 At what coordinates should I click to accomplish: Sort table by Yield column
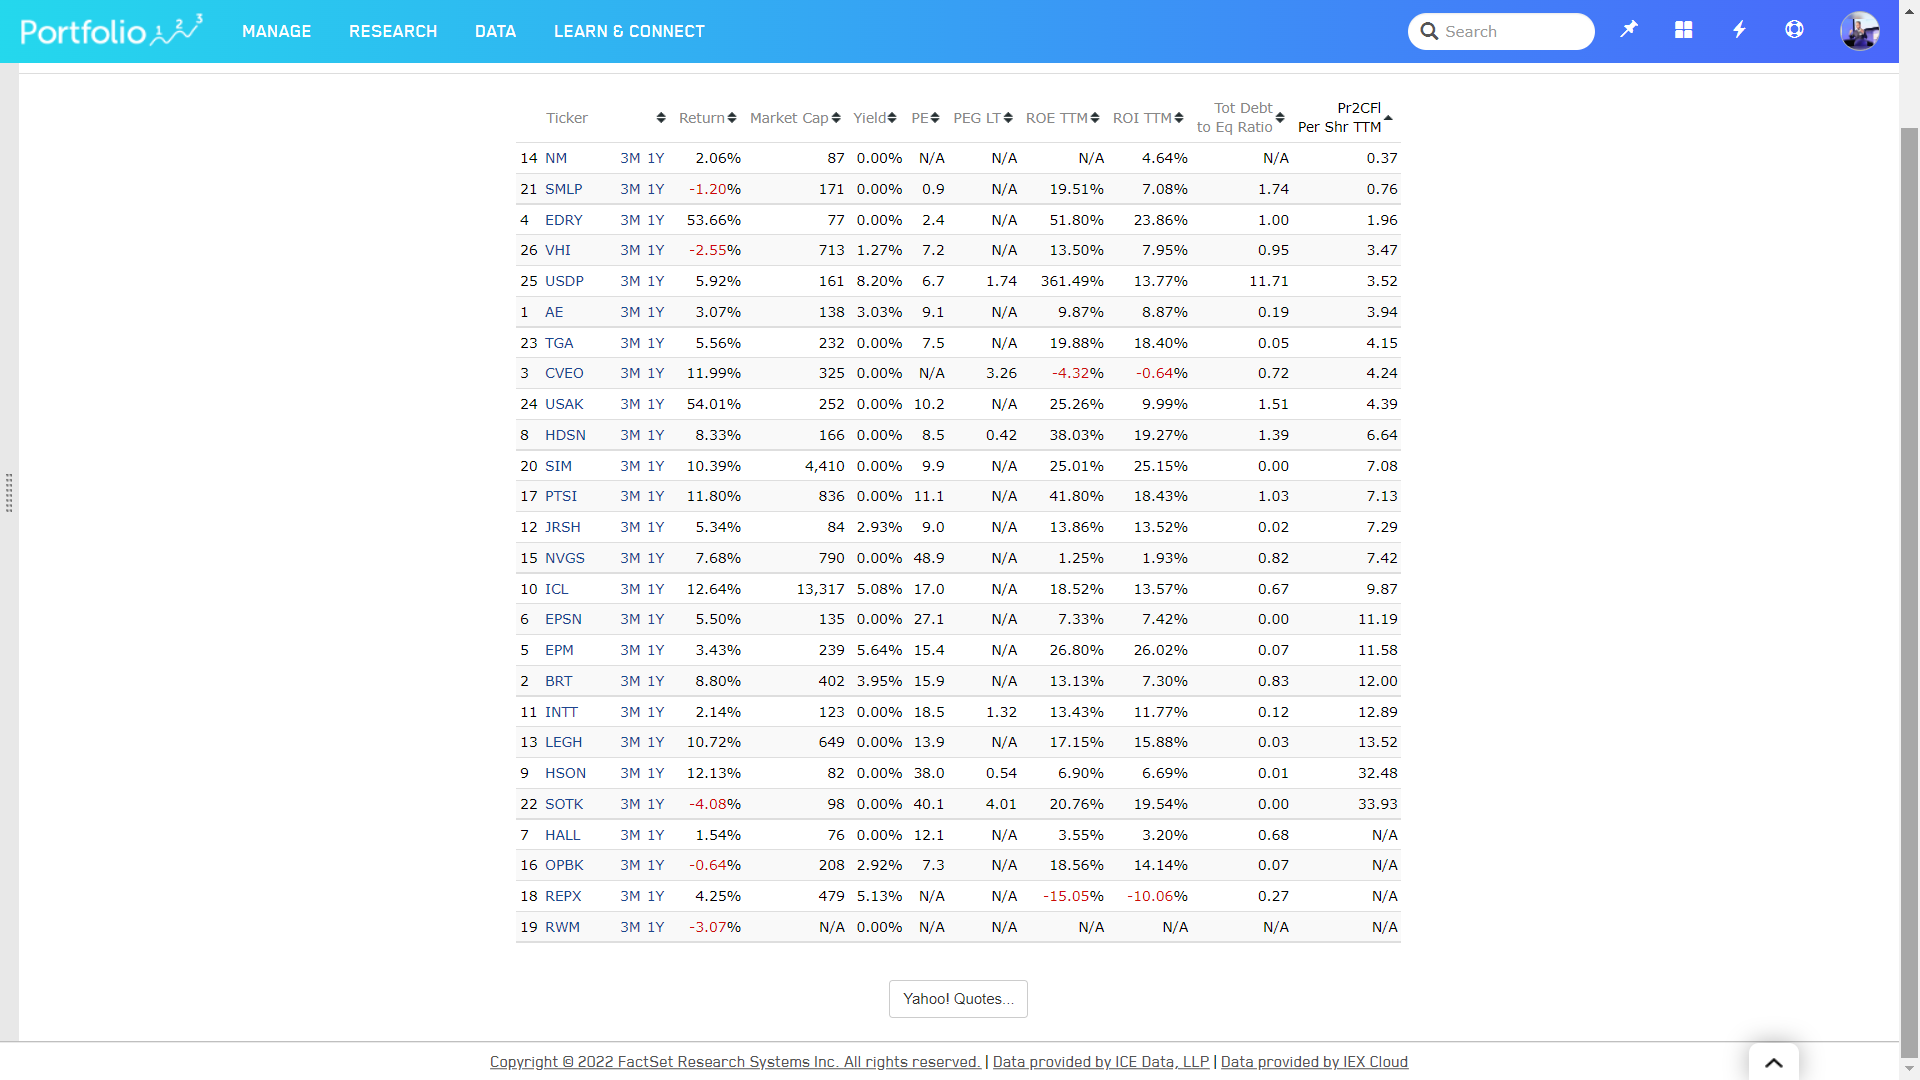click(x=874, y=118)
